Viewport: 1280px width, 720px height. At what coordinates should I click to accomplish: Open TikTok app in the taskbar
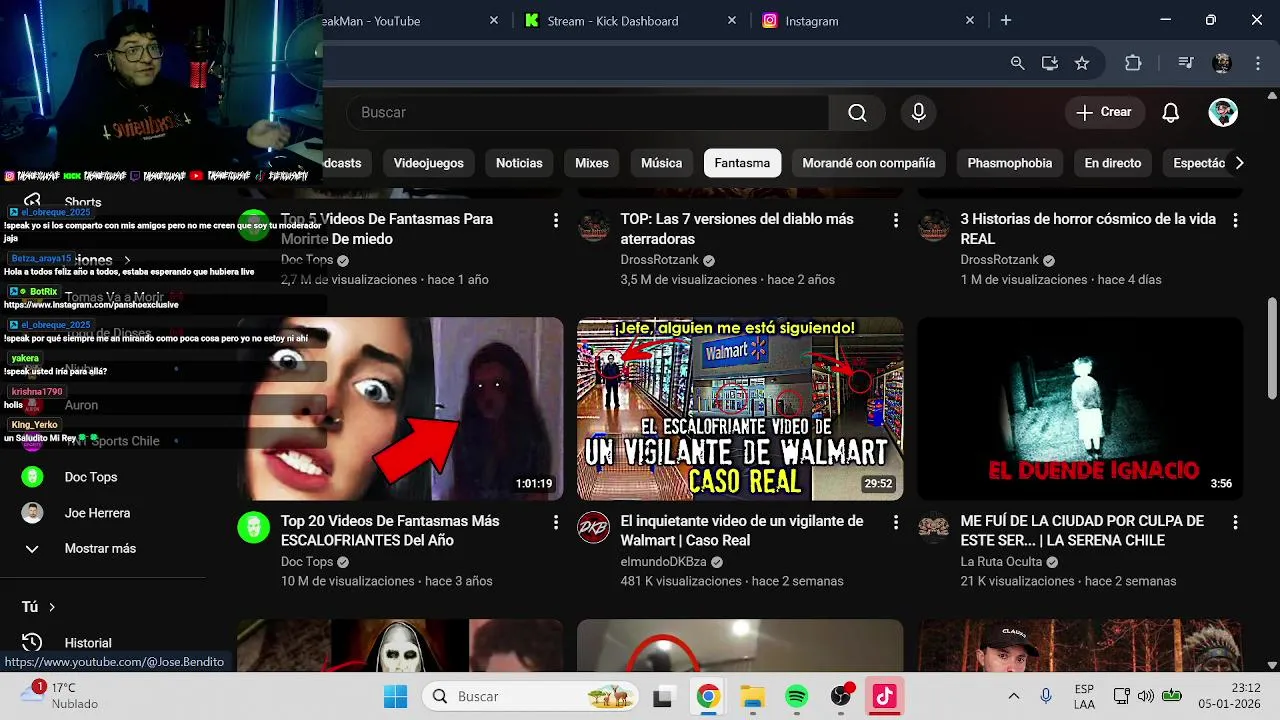tap(885, 696)
